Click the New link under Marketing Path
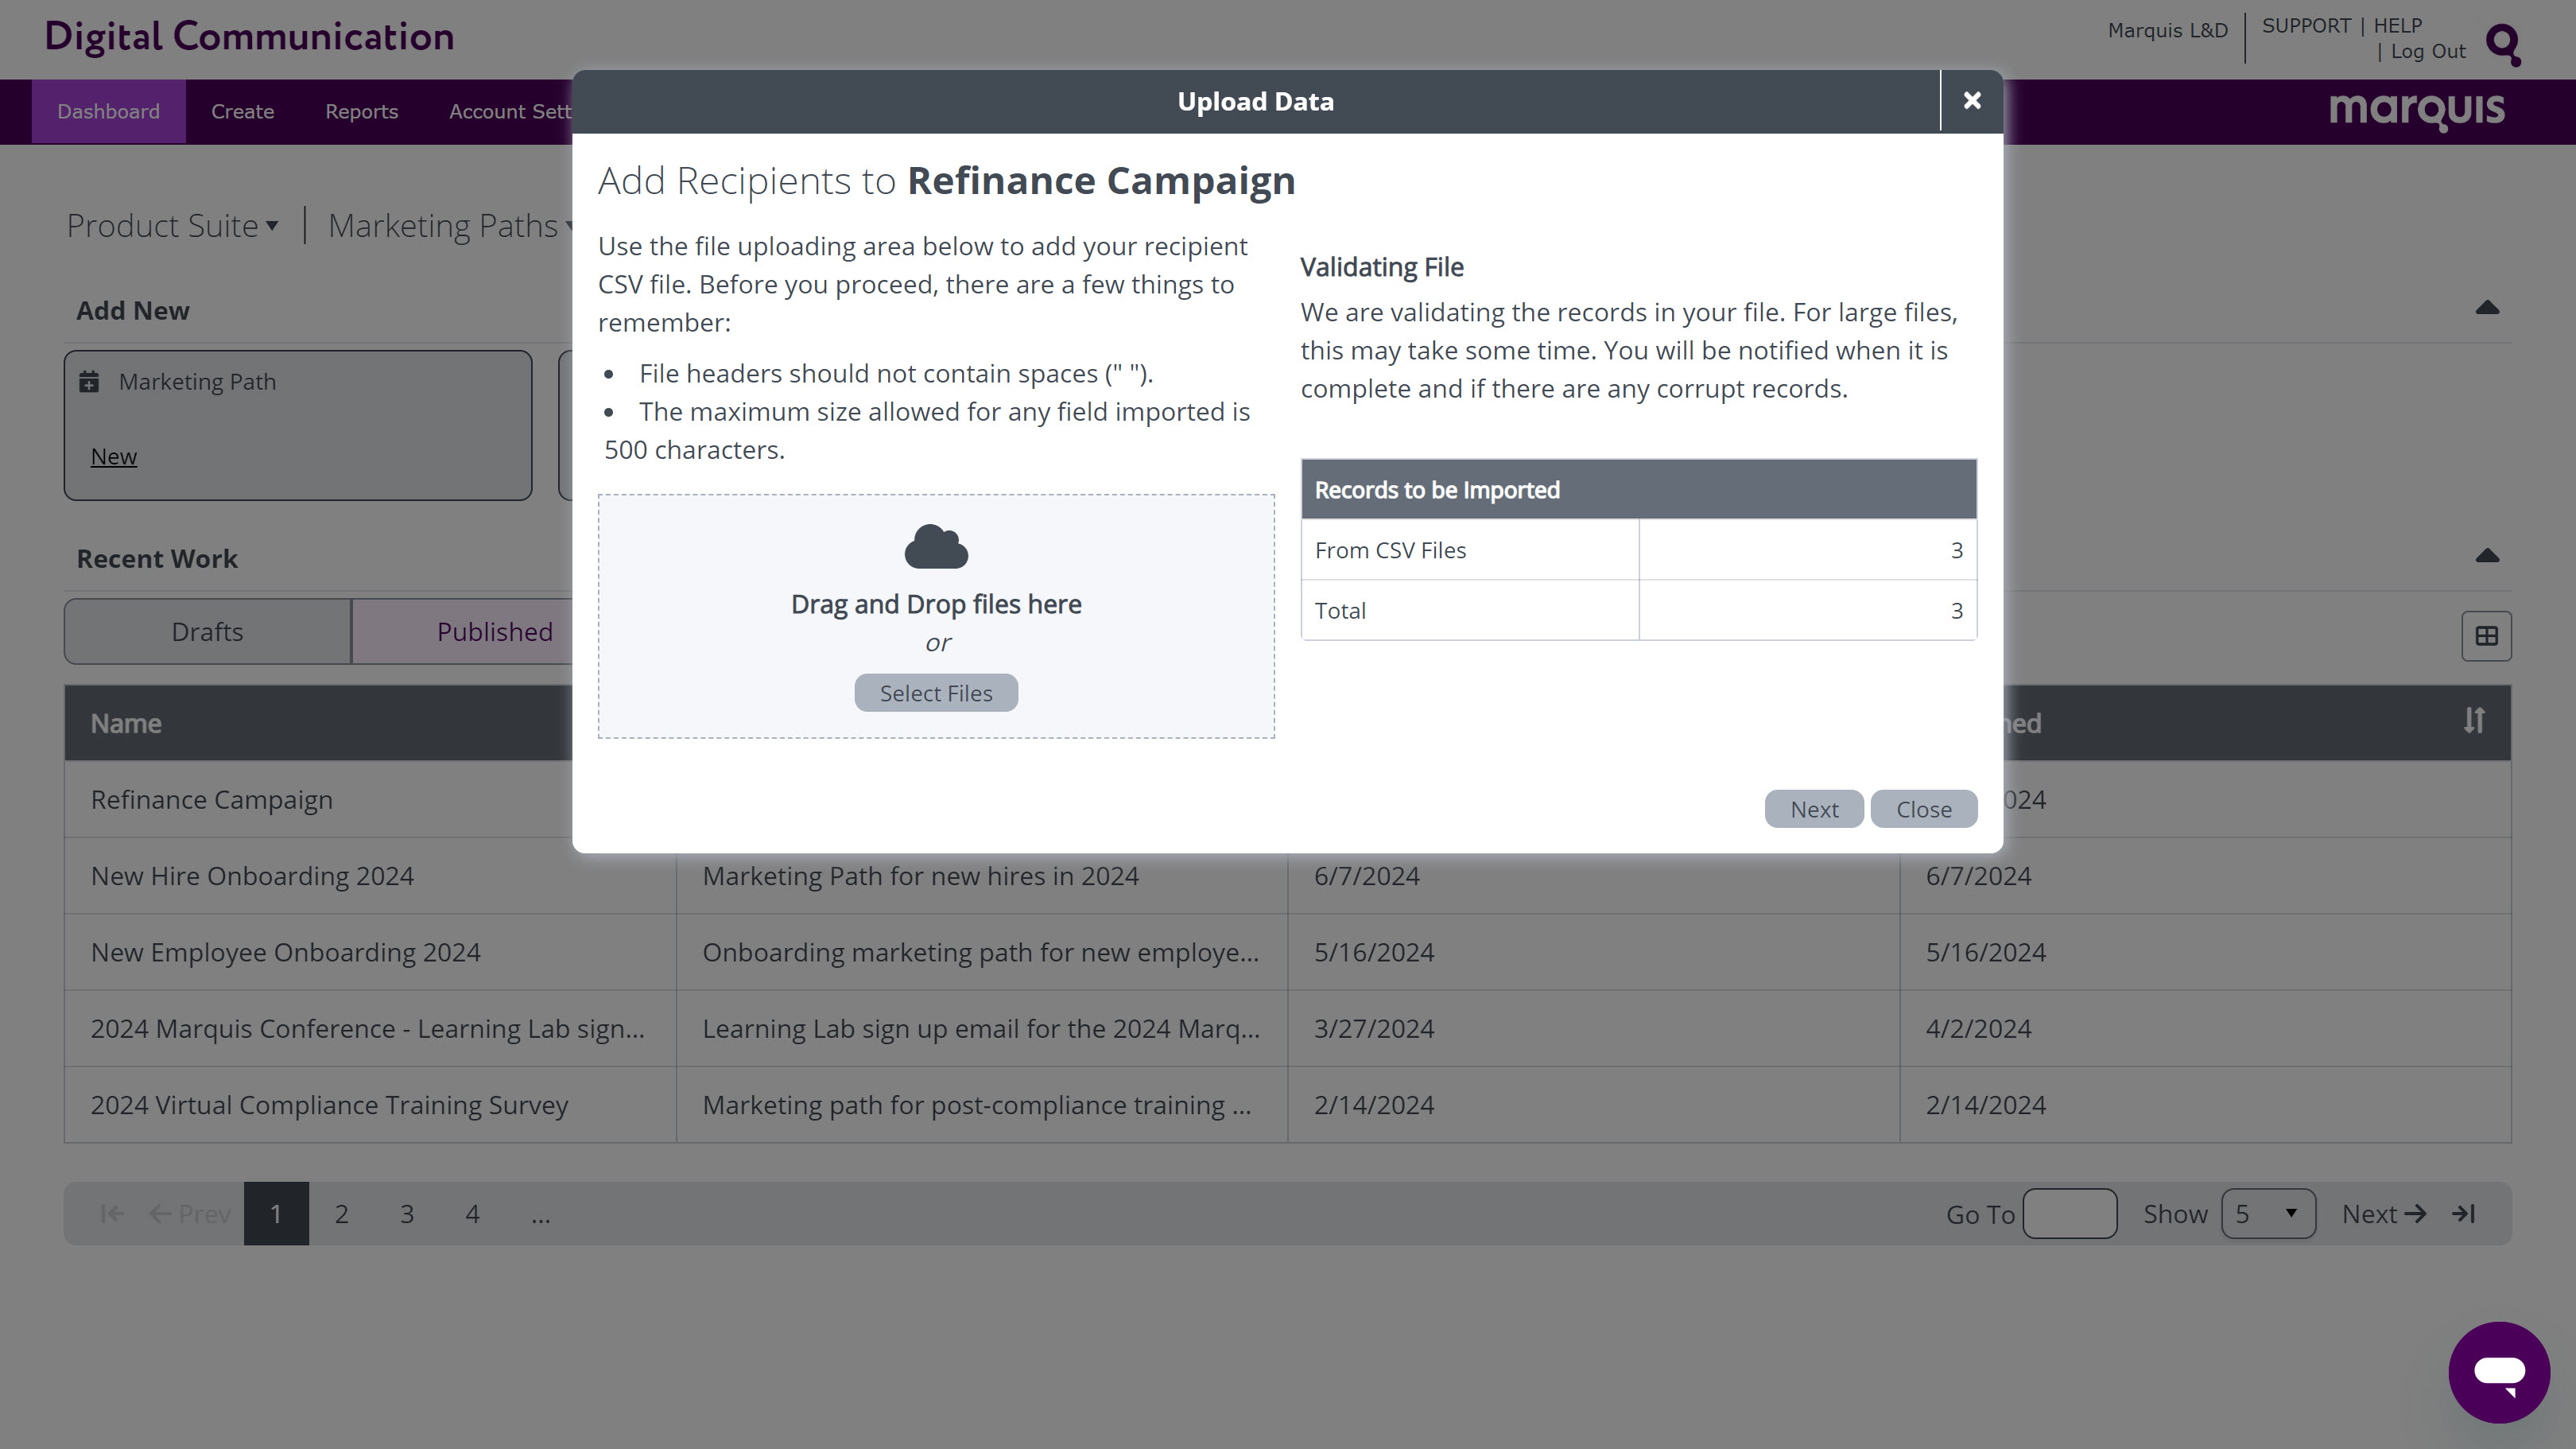 113,456
